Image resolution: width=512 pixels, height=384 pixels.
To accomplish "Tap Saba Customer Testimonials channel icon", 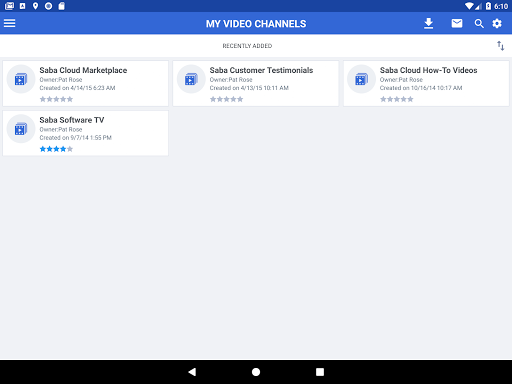I will (191, 79).
